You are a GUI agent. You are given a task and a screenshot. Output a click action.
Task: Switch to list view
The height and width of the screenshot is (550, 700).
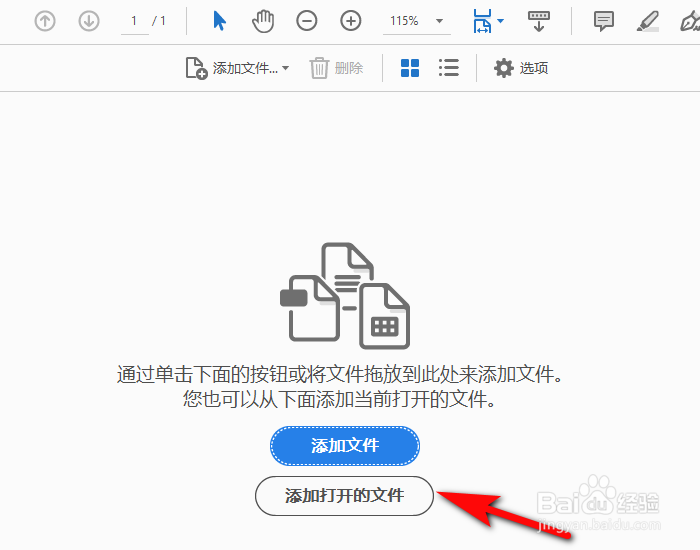(x=449, y=68)
